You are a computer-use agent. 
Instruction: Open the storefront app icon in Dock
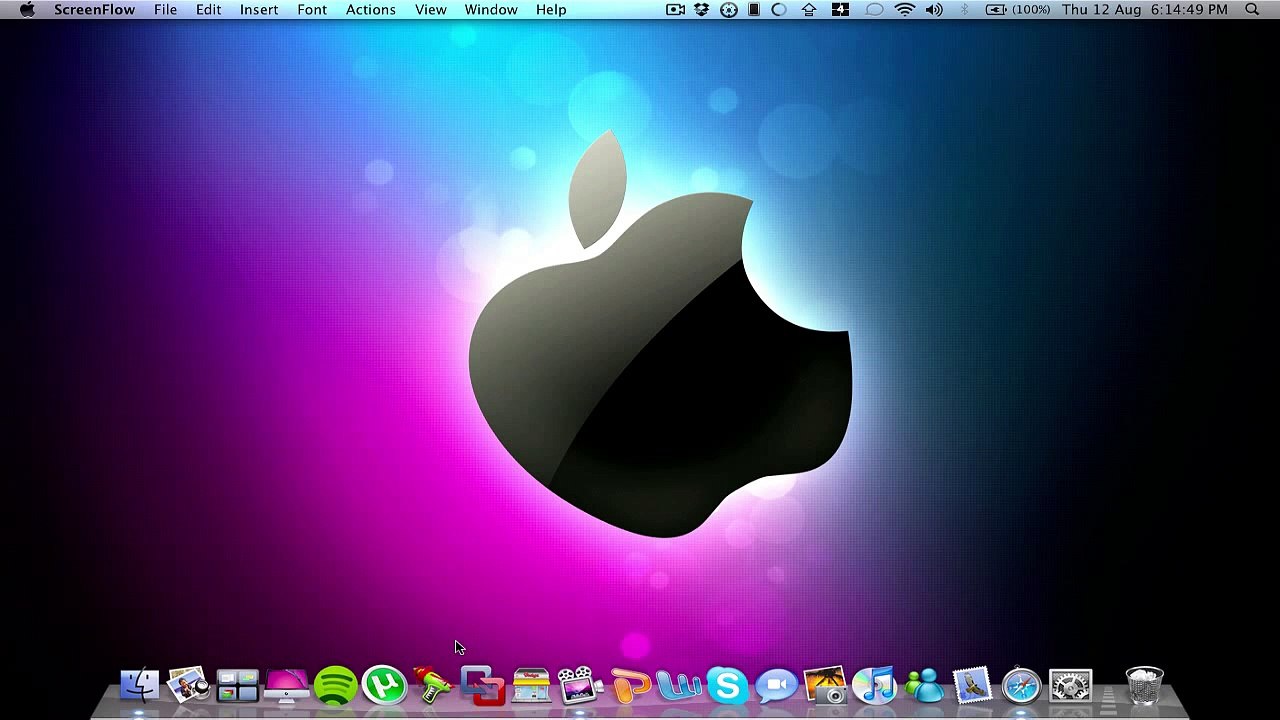[x=531, y=686]
